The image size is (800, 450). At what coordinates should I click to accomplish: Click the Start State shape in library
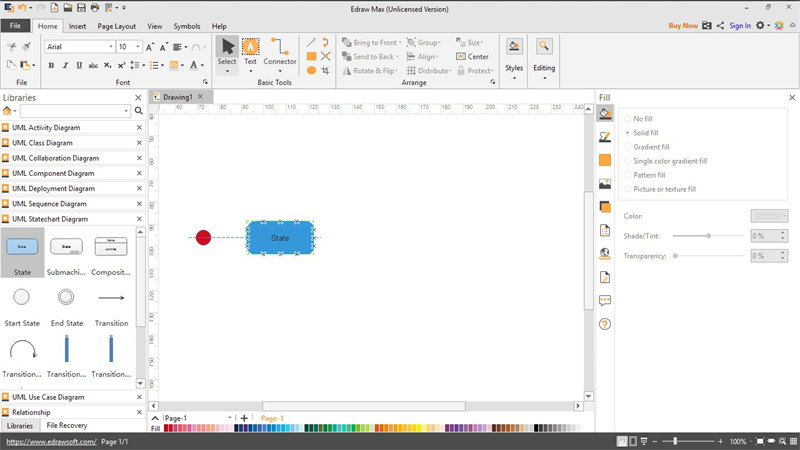coord(21,298)
